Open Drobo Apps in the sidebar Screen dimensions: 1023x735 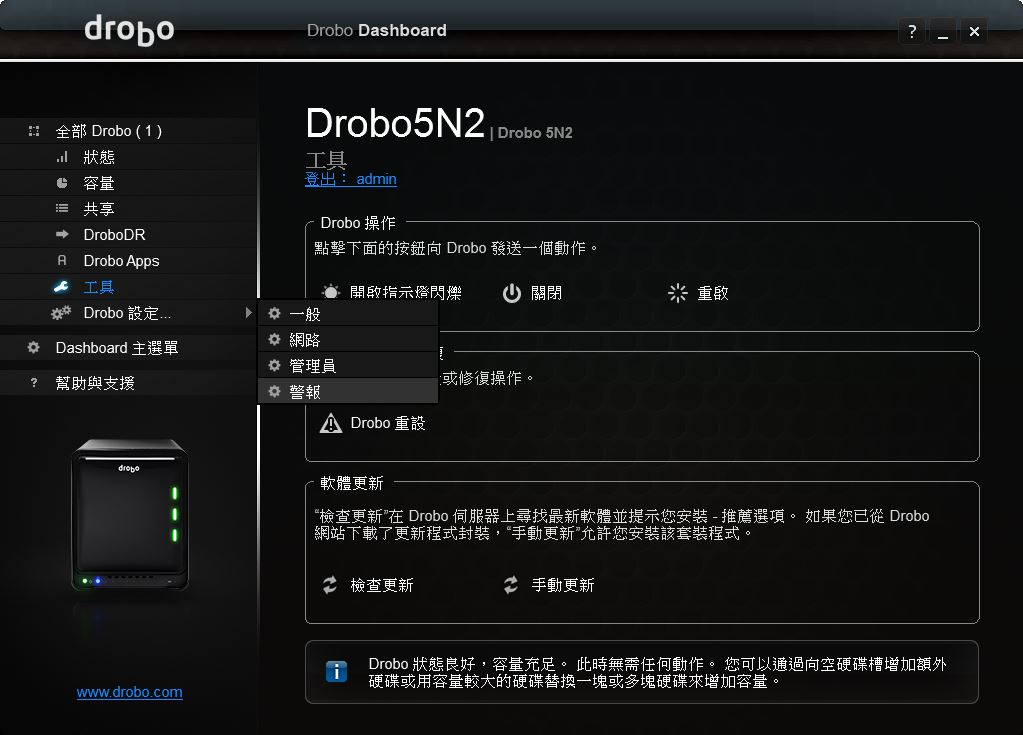(121, 261)
